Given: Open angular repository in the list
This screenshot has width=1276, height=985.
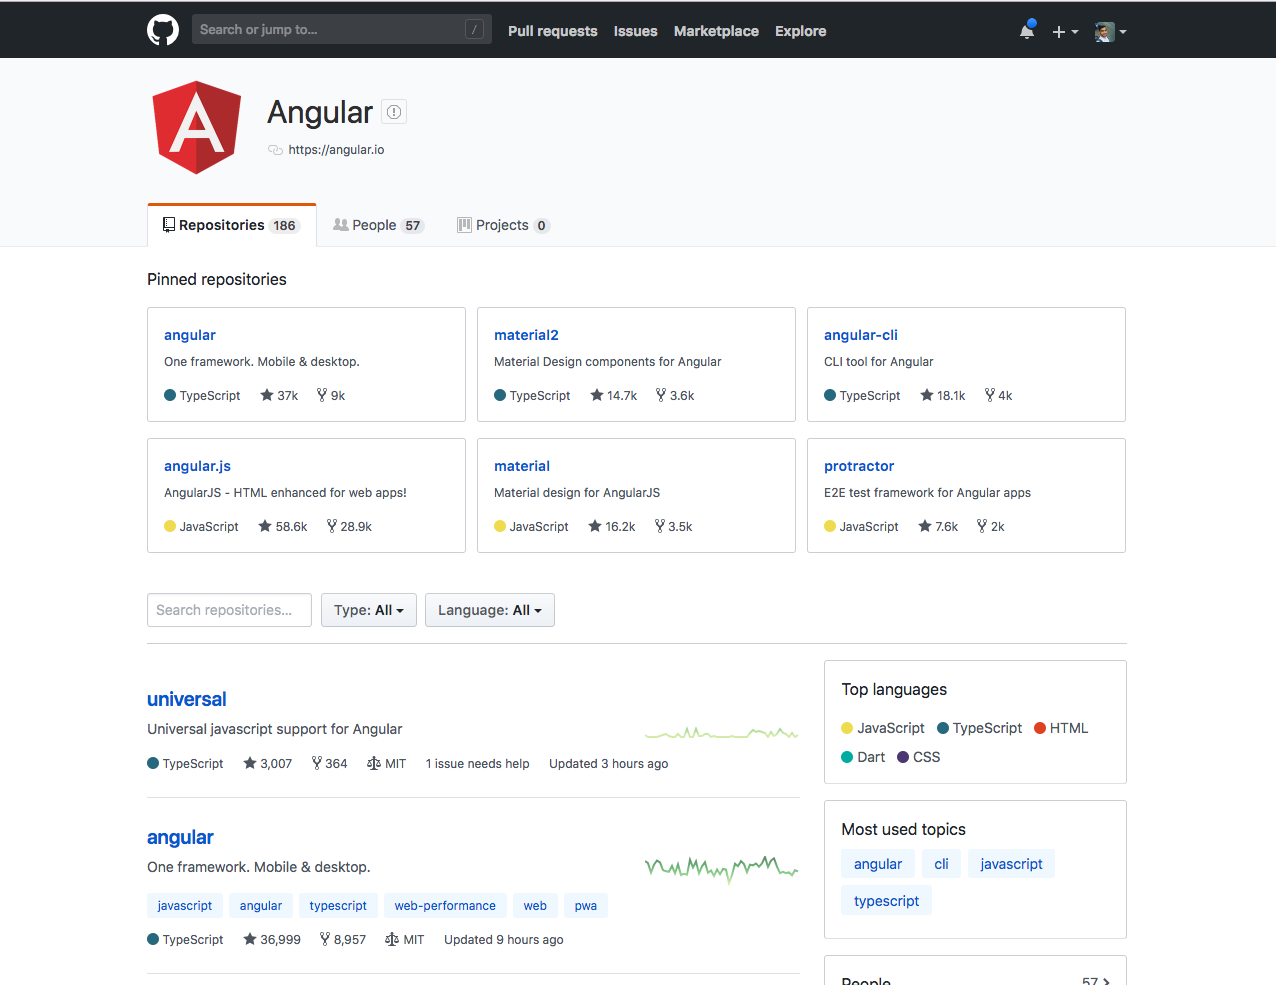Looking at the screenshot, I should pyautogui.click(x=180, y=837).
